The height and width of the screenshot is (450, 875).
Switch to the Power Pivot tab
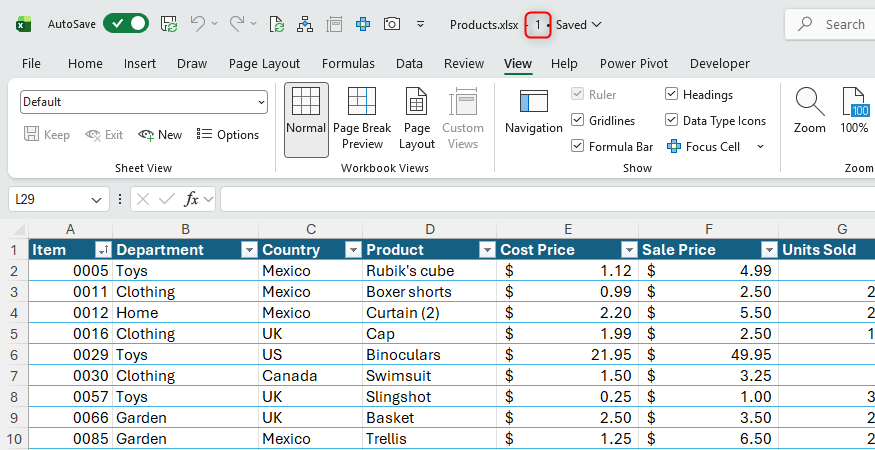coord(634,64)
